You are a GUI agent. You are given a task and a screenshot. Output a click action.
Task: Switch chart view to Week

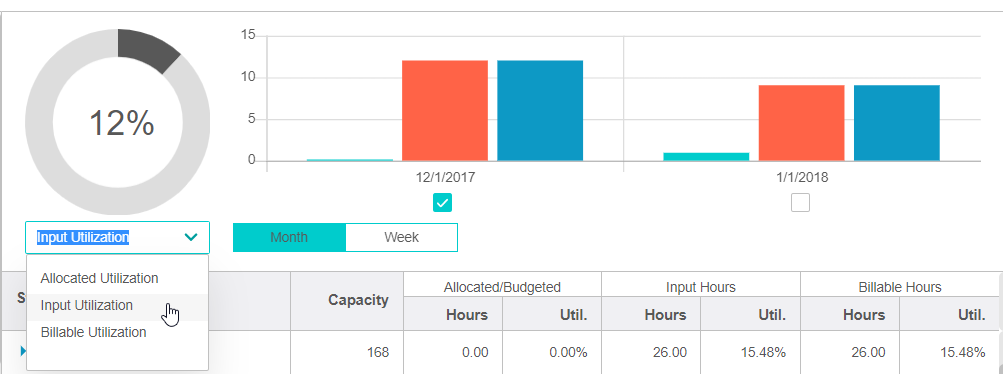click(x=402, y=237)
